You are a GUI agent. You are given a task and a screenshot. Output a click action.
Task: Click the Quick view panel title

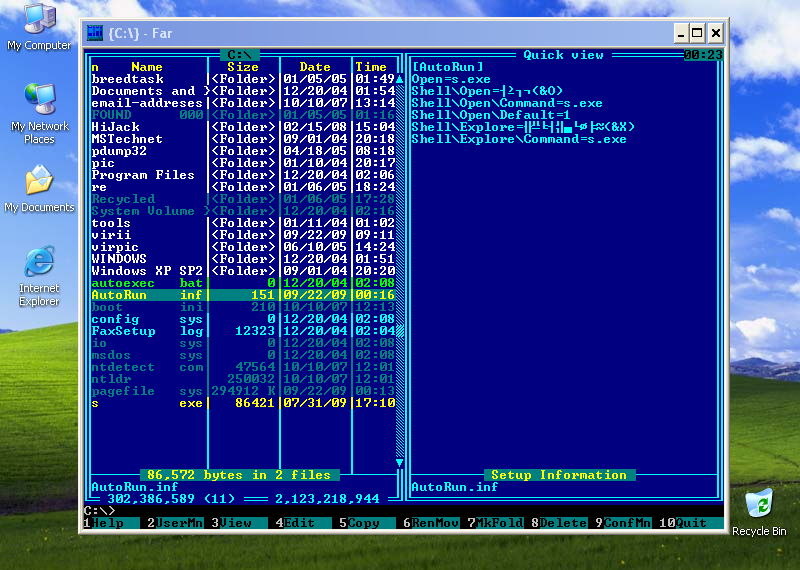563,55
